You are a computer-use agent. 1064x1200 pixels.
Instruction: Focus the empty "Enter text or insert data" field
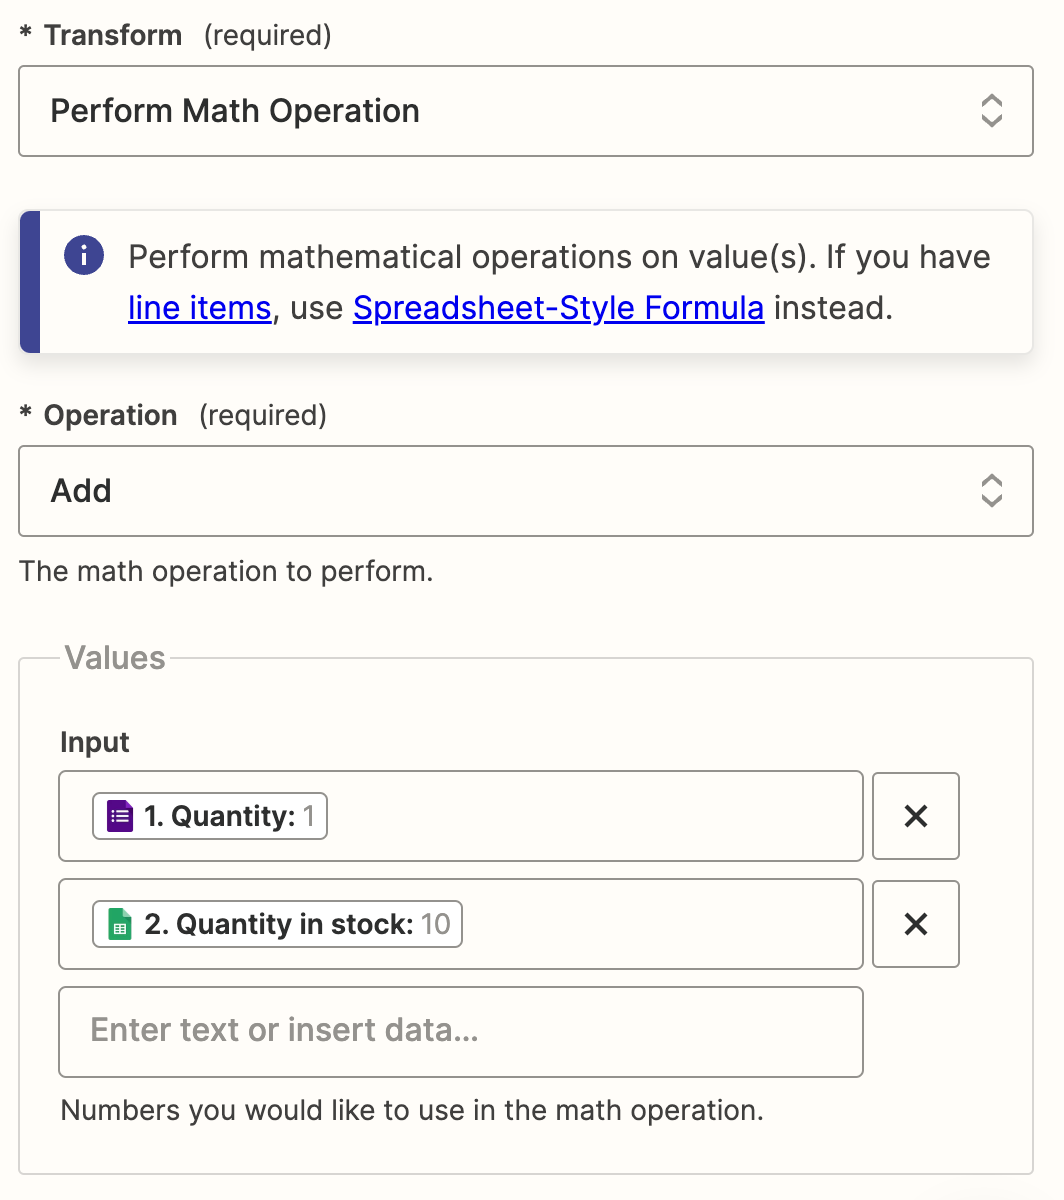coord(460,1031)
